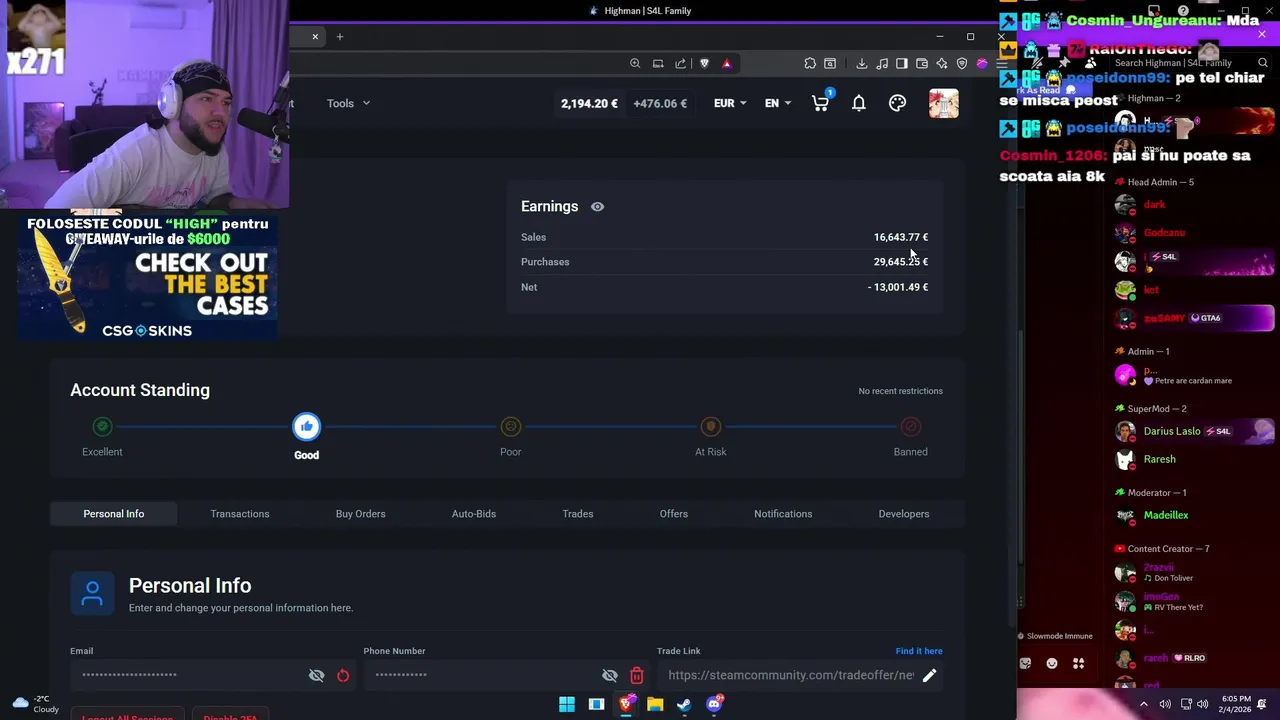This screenshot has height=720, width=1280.
Task: Show hidden system tray icons chevron
Action: (x=1144, y=704)
